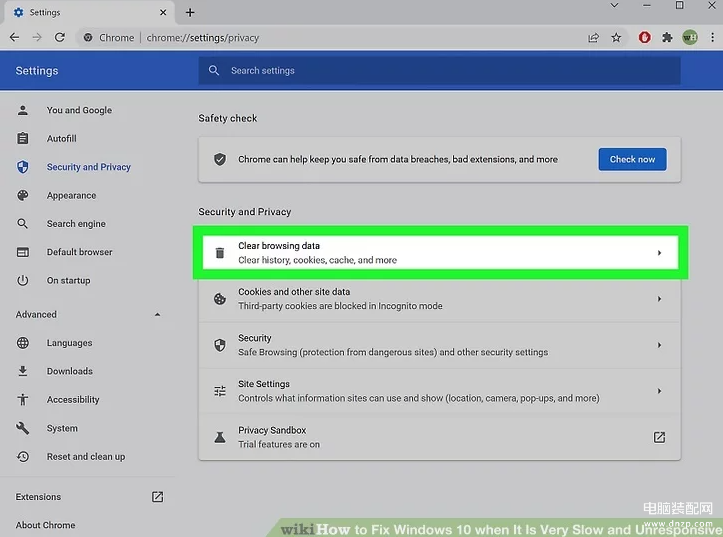This screenshot has height=537, width=723.
Task: Reload the settings page
Action: click(59, 38)
